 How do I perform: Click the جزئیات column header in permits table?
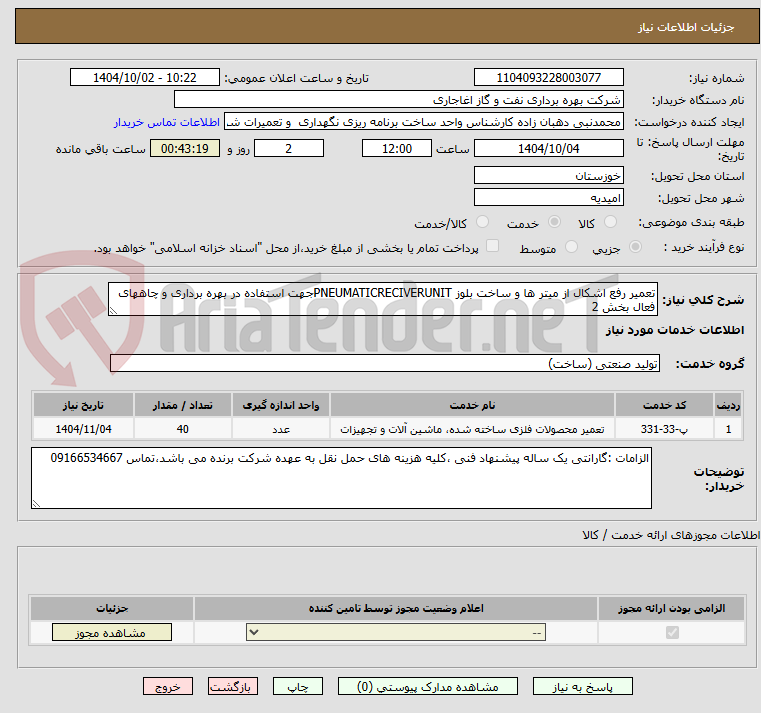[112, 608]
